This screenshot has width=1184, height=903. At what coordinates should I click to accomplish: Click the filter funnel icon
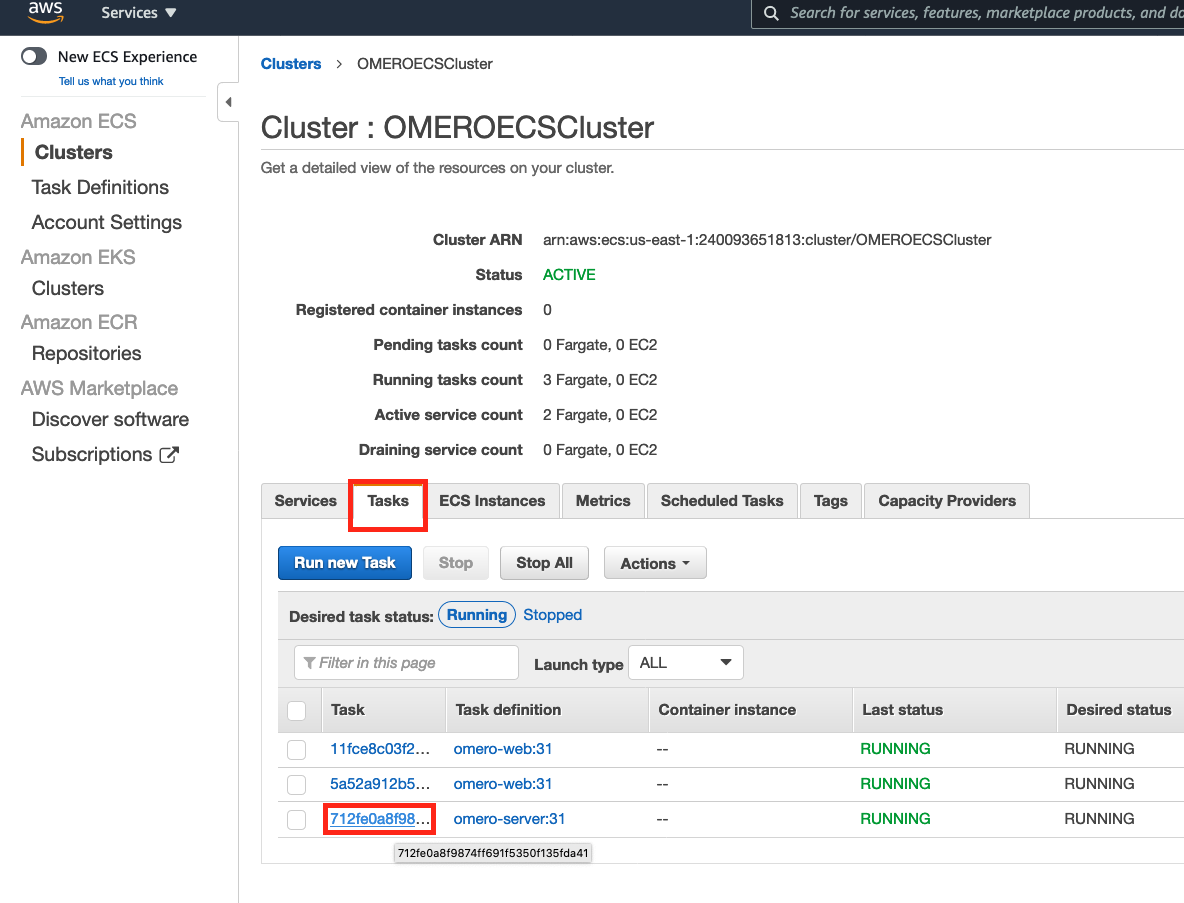click(x=309, y=663)
